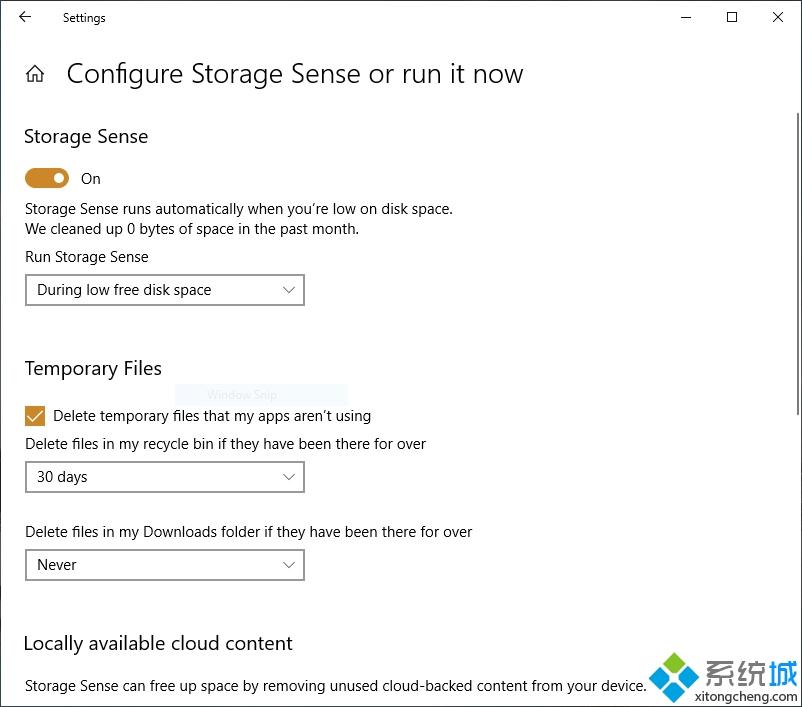802x707 pixels.
Task: Click the Temporary Files section heading
Action: point(93,369)
